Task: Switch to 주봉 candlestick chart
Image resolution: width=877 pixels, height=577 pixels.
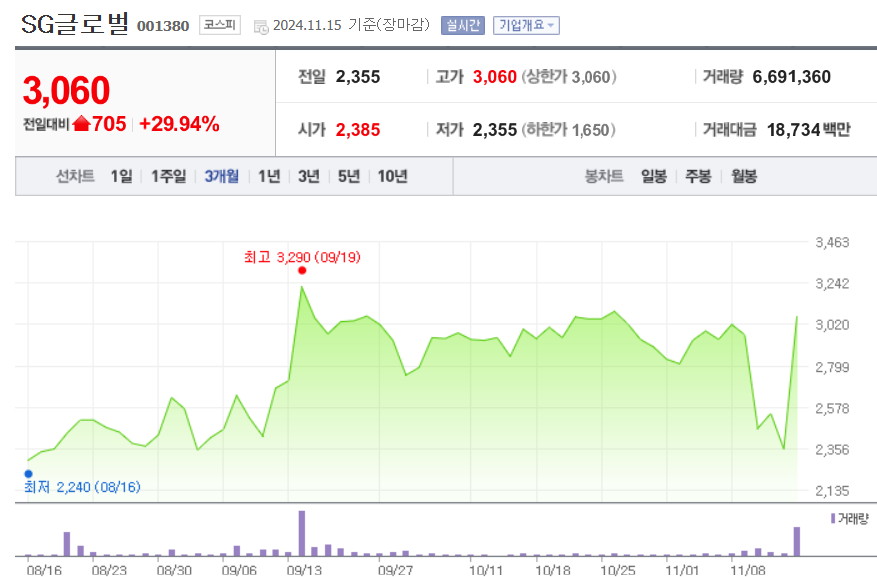Action: click(x=699, y=176)
